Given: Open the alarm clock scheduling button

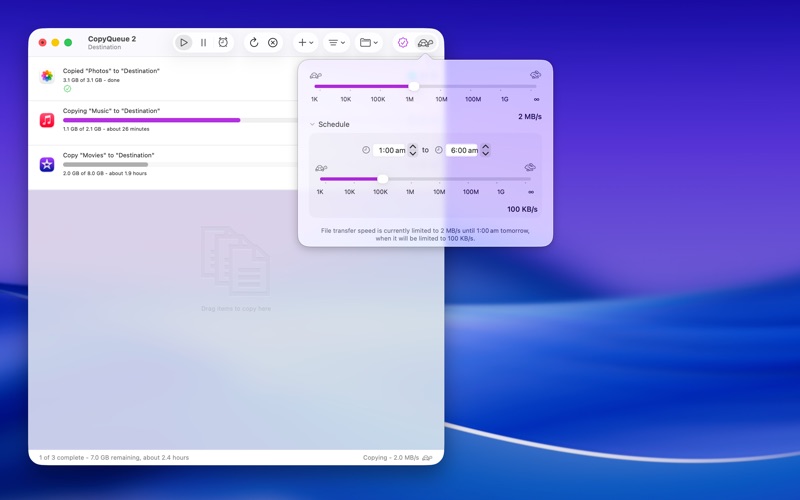Looking at the screenshot, I should coord(223,42).
